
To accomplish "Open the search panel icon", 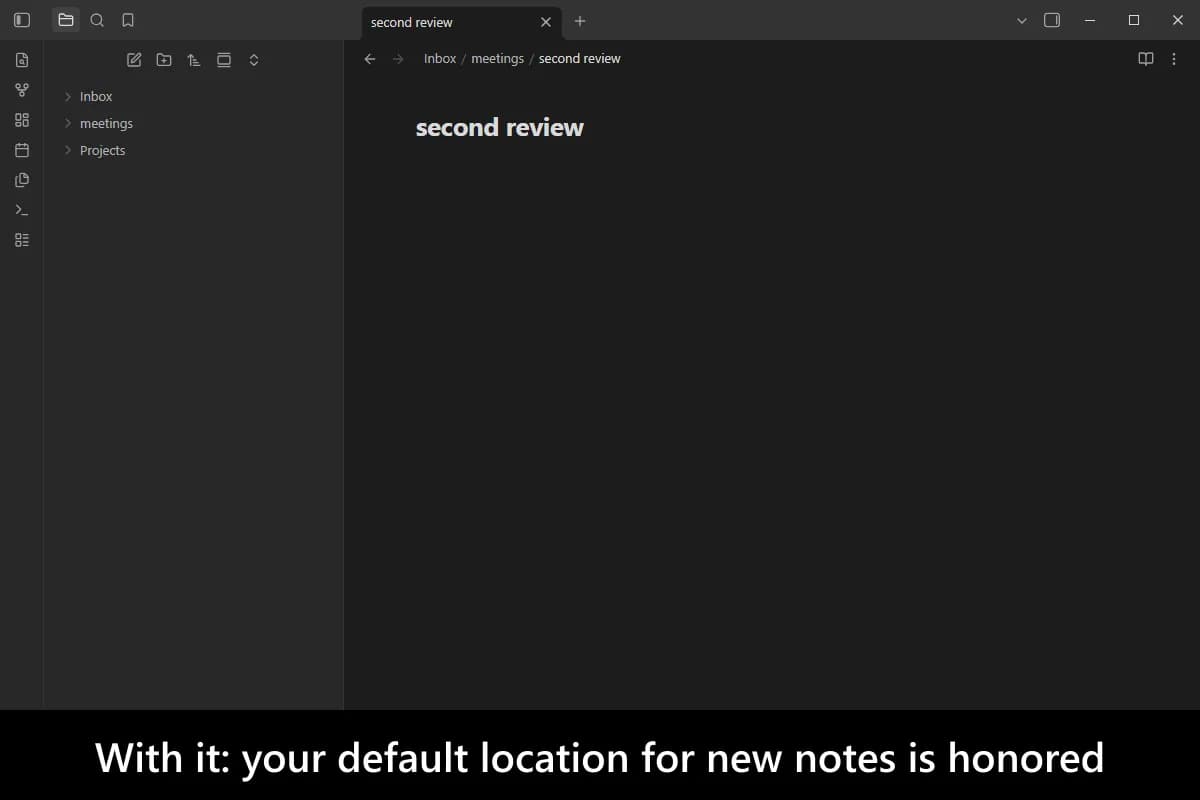I will (97, 20).
